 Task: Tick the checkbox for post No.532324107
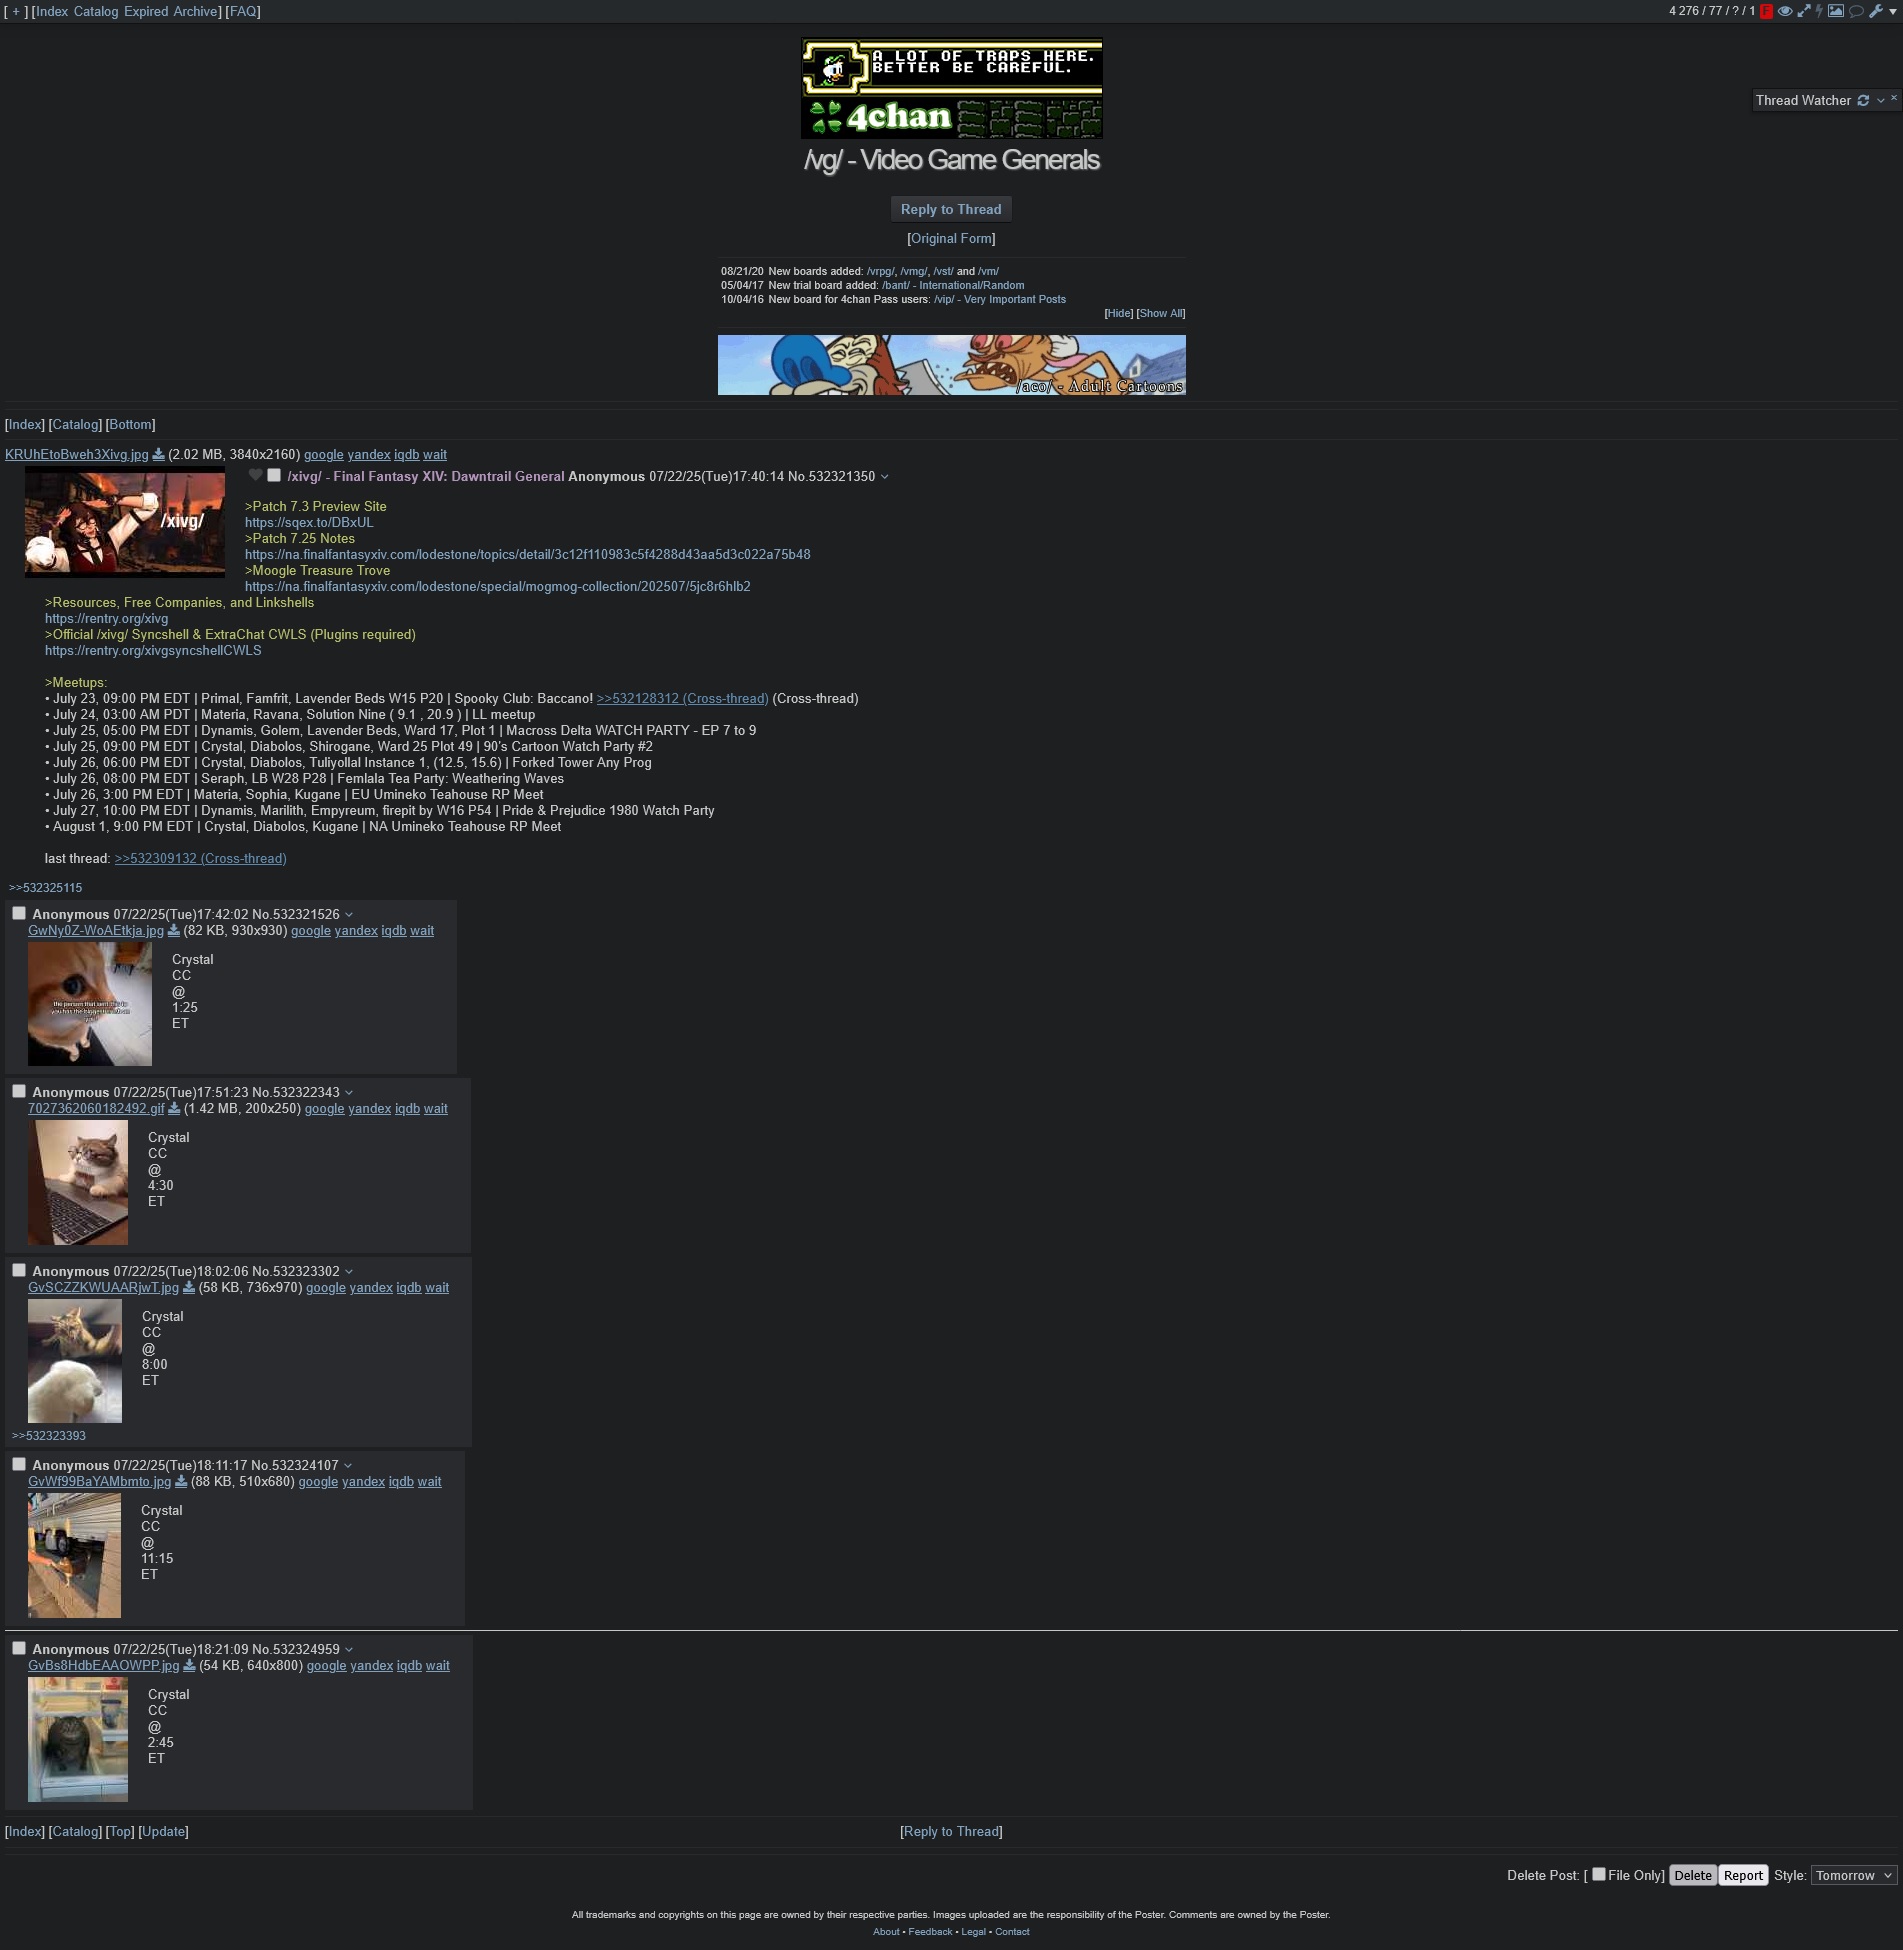click(19, 1464)
